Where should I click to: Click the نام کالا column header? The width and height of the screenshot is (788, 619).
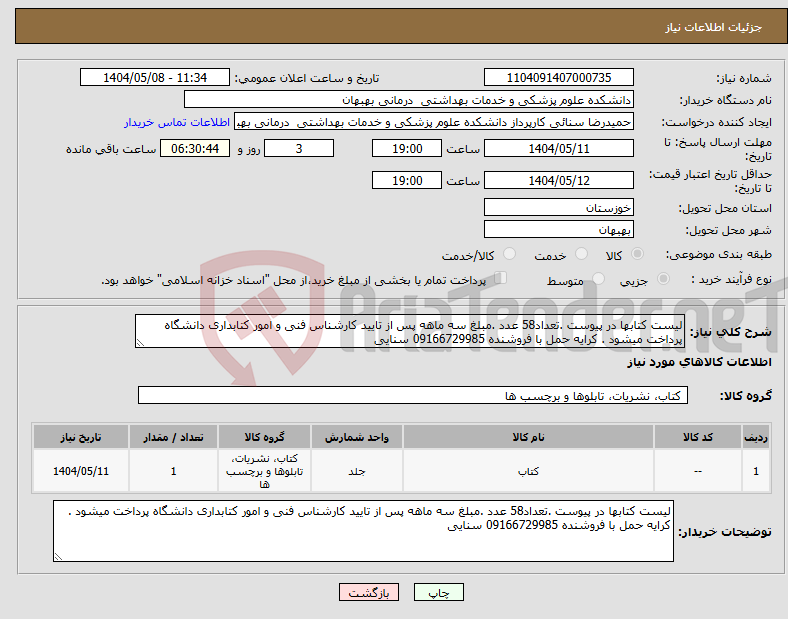[528, 437]
